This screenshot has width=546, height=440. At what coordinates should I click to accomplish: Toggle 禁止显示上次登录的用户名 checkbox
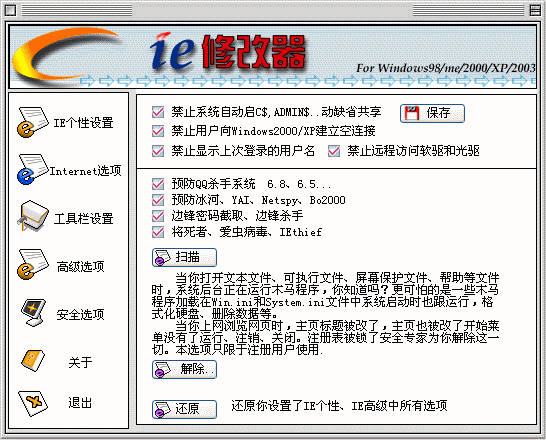coord(158,151)
